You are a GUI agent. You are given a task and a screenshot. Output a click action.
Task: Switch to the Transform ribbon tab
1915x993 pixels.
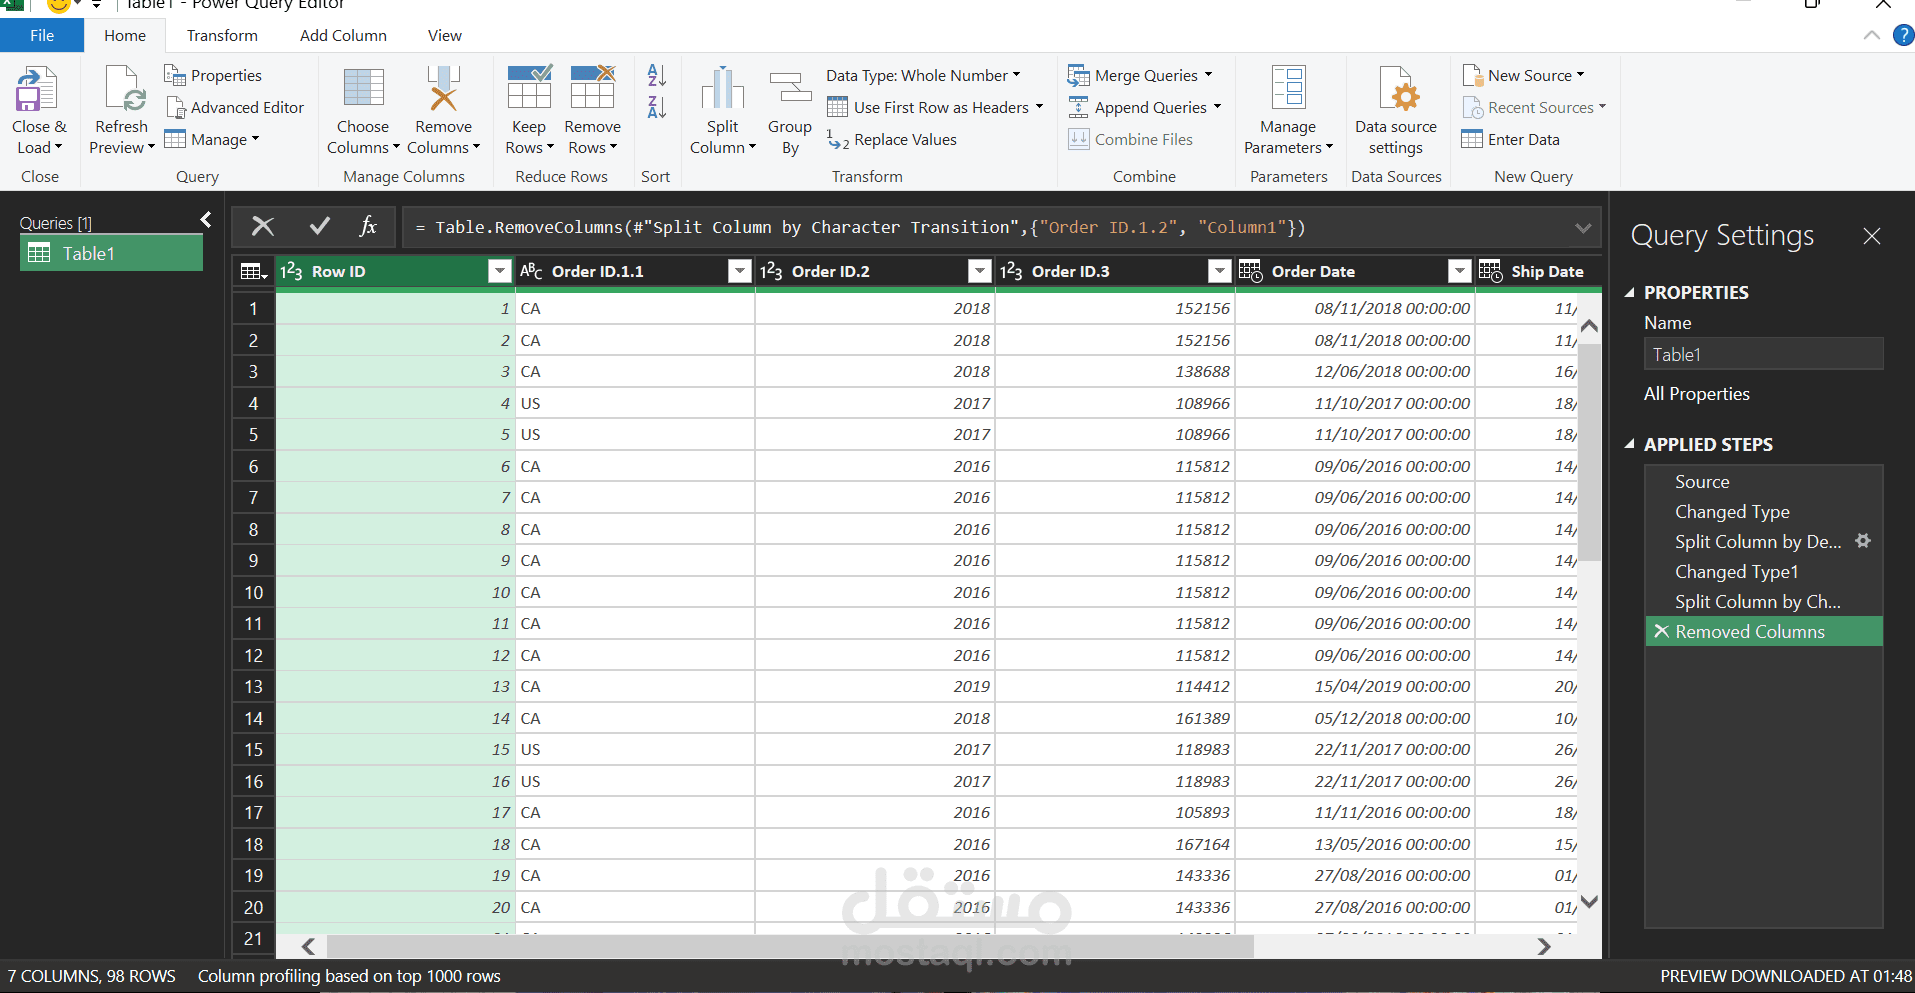click(222, 35)
